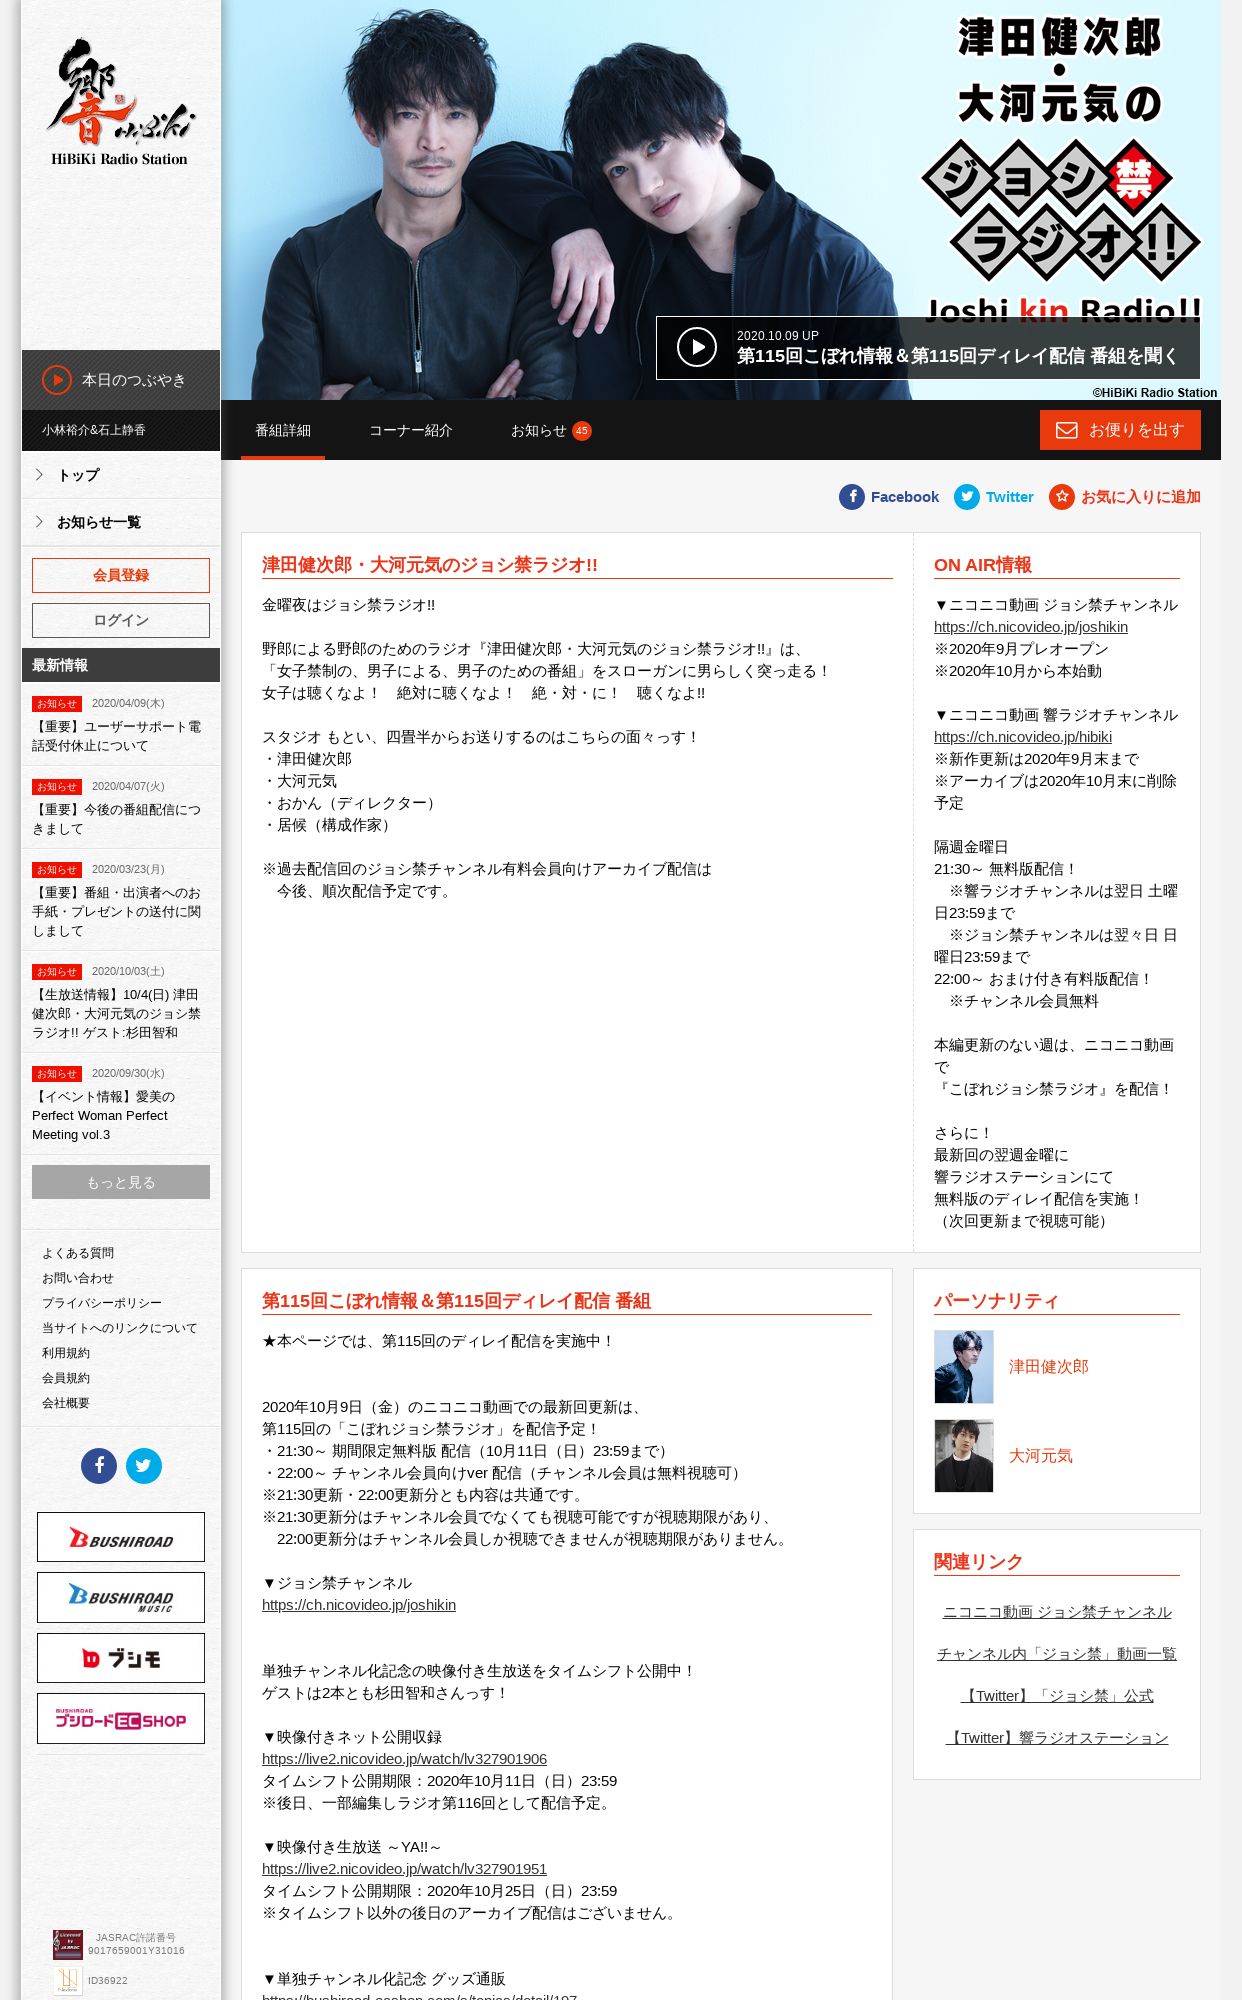Click the ログイン button

(x=121, y=620)
